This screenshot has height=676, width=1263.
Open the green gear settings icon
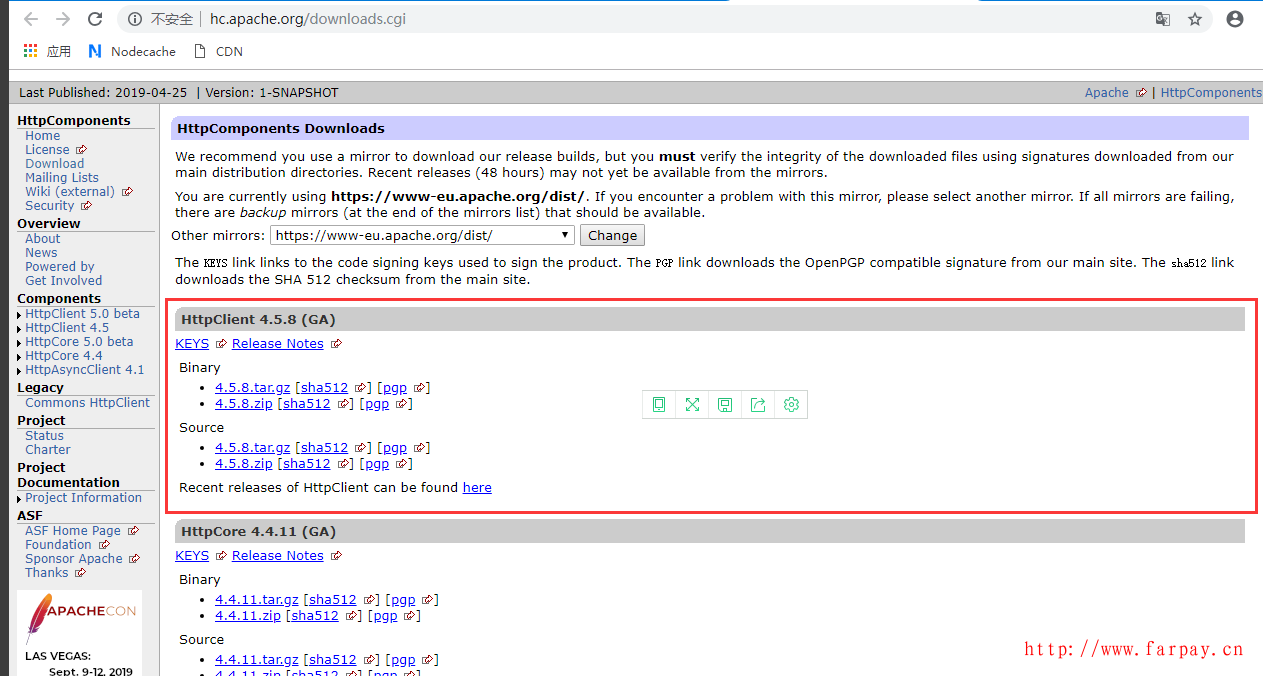[x=791, y=405]
